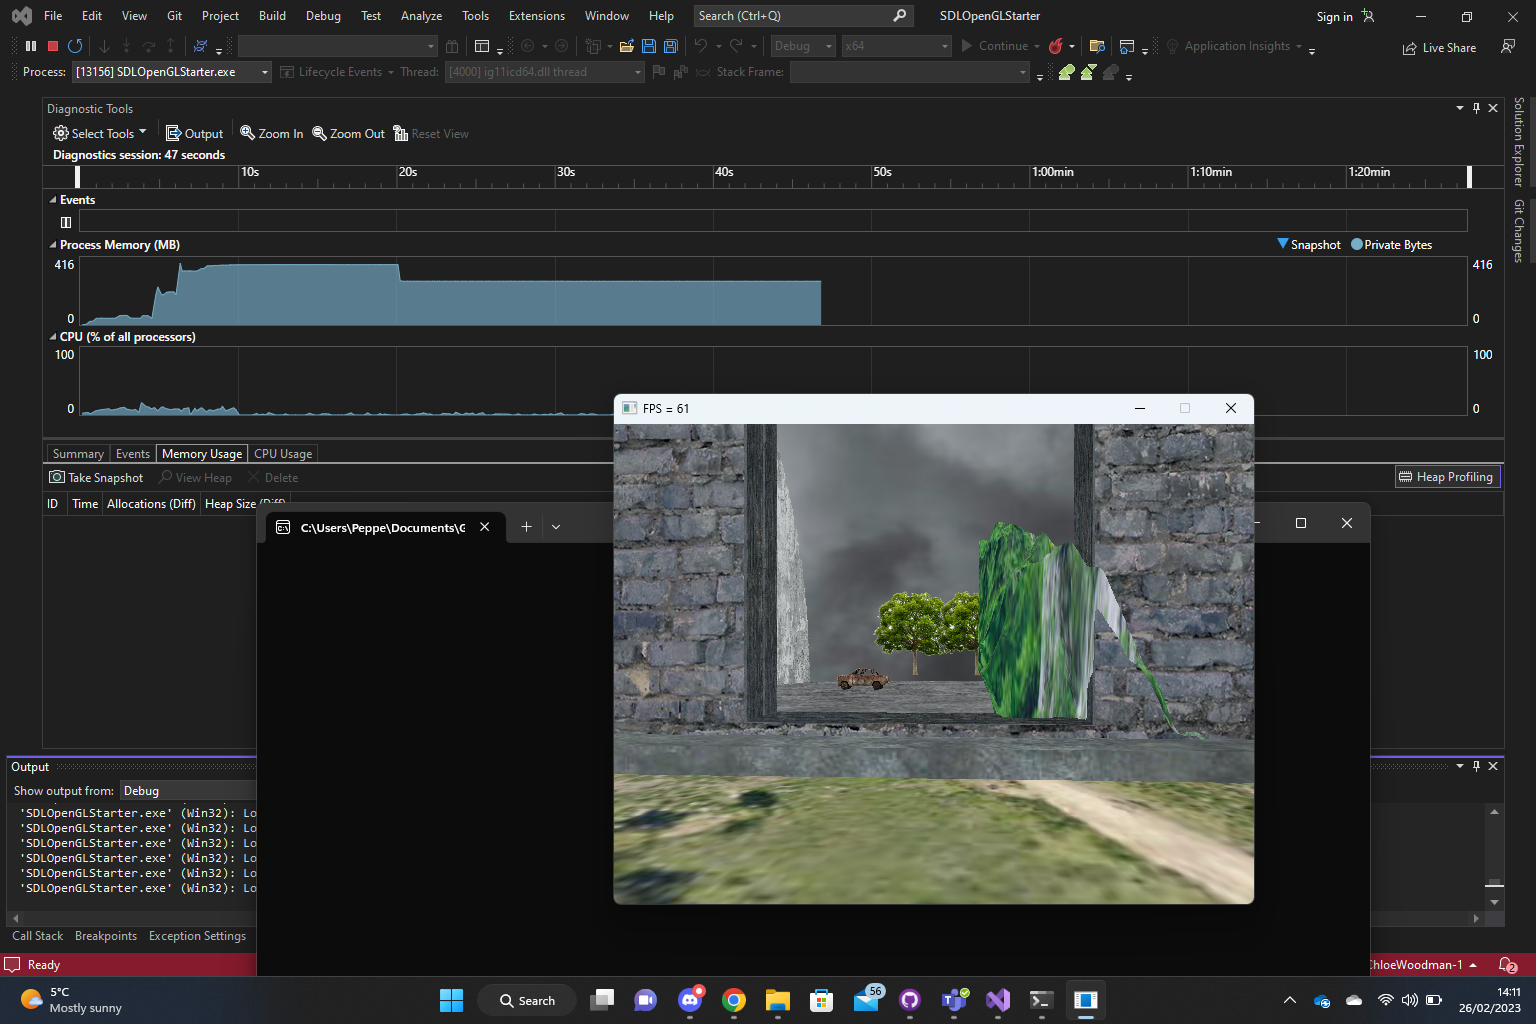Click the Hot Reload flame icon
Viewport: 1536px width, 1024px height.
click(x=1055, y=46)
